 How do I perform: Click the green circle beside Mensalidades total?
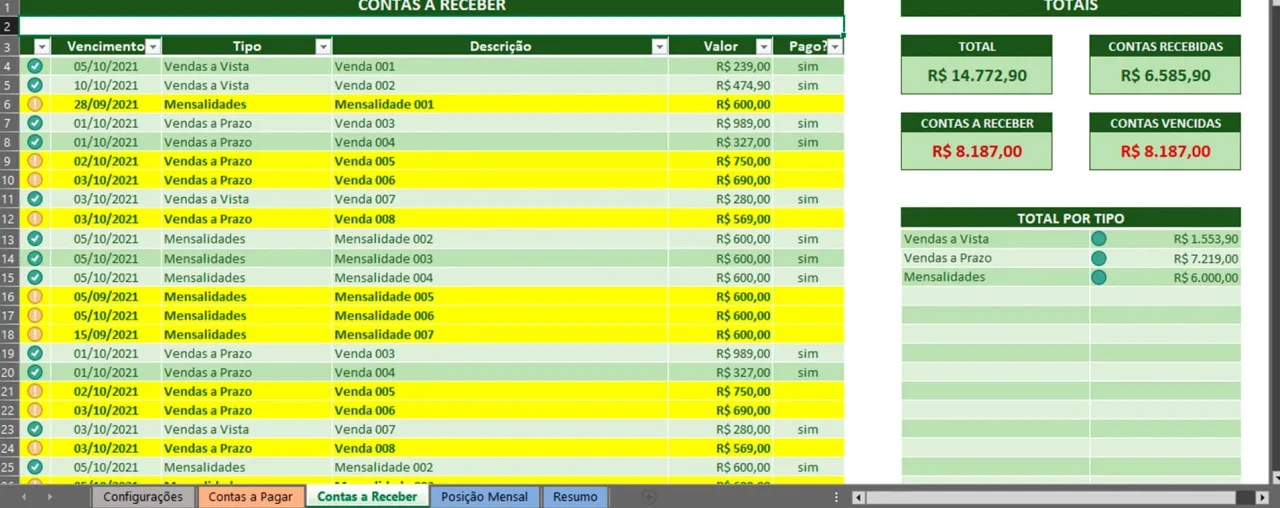[1099, 277]
